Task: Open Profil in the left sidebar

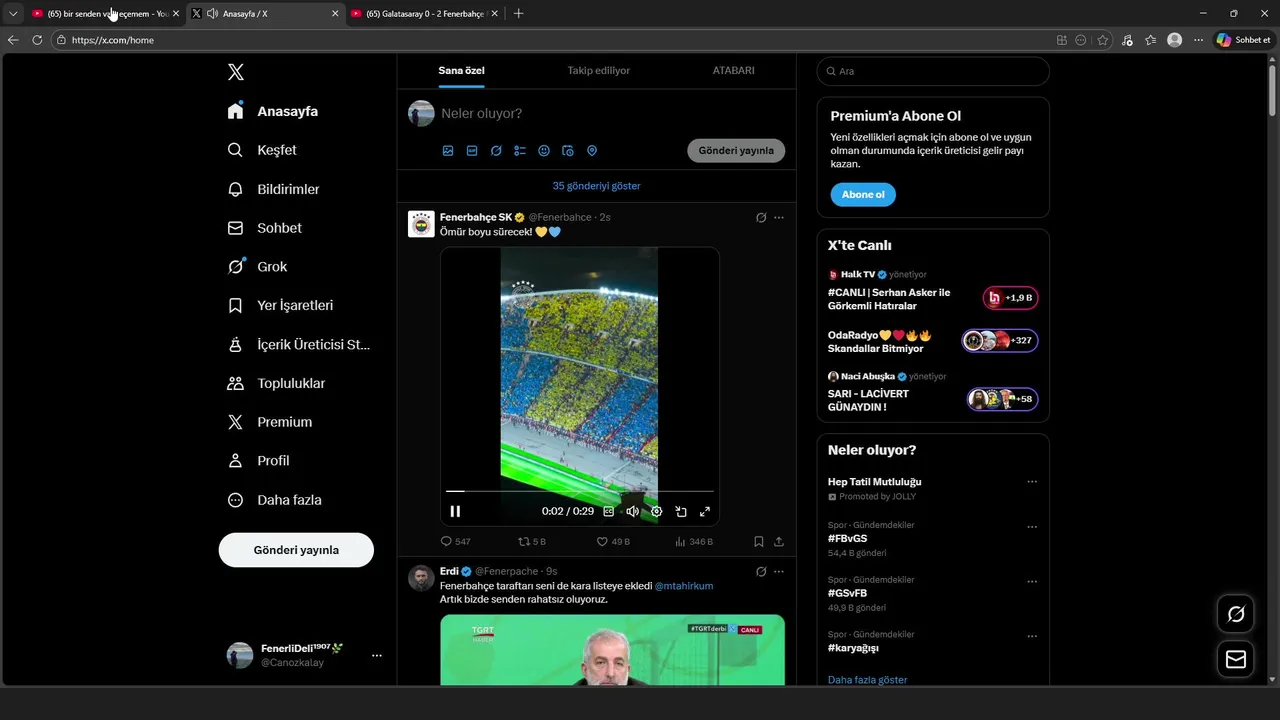Action: tap(258, 461)
